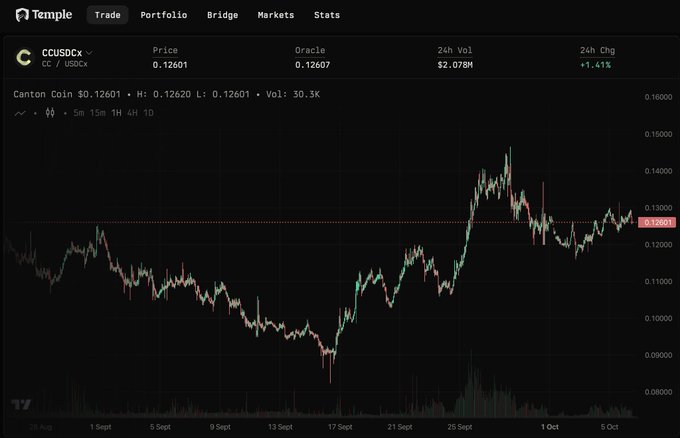Click the 0.16000 price axis label

(658, 97)
